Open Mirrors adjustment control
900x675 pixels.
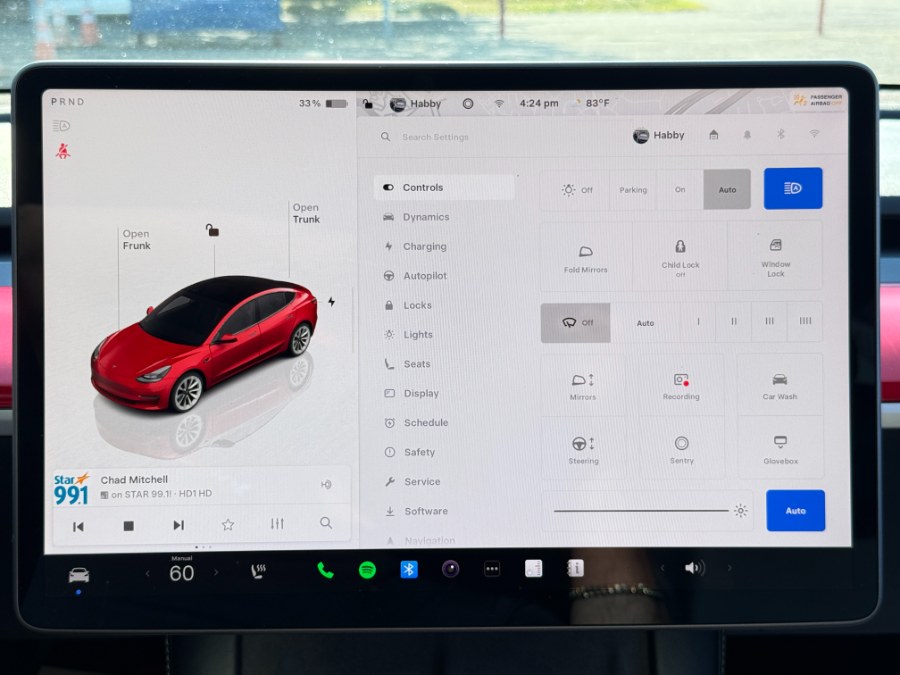583,386
